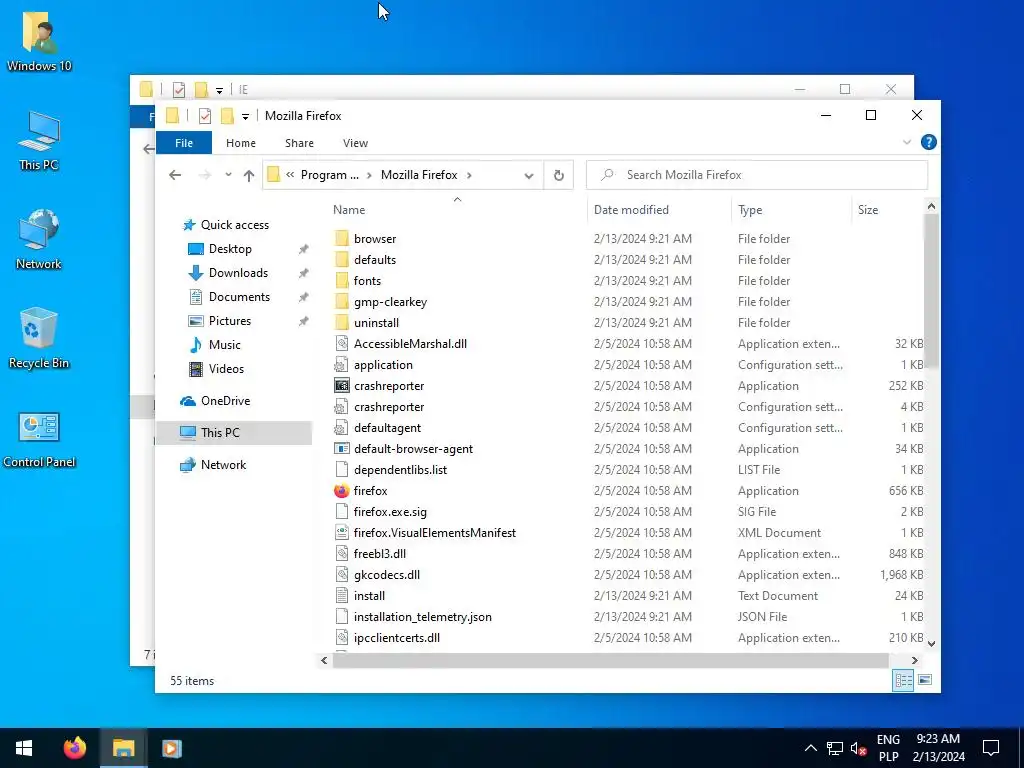Switch to Large icons view in status bar
The width and height of the screenshot is (1024, 768).
click(925, 680)
